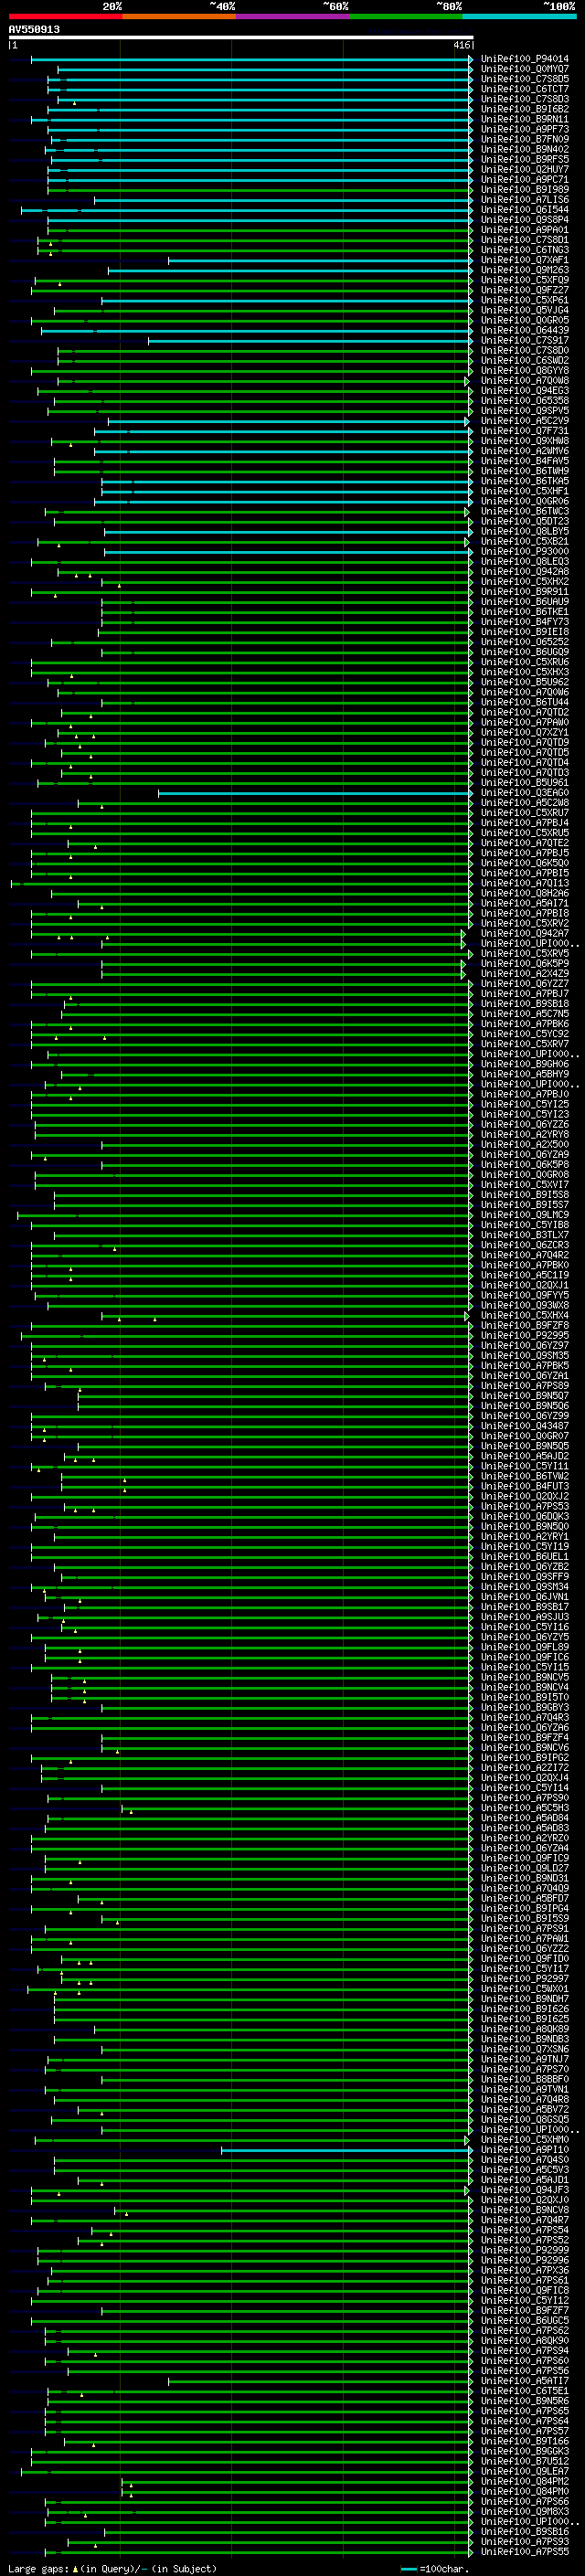Select the query label AV550913
Image resolution: width=585 pixels, height=2576 pixels.
pos(34,29)
